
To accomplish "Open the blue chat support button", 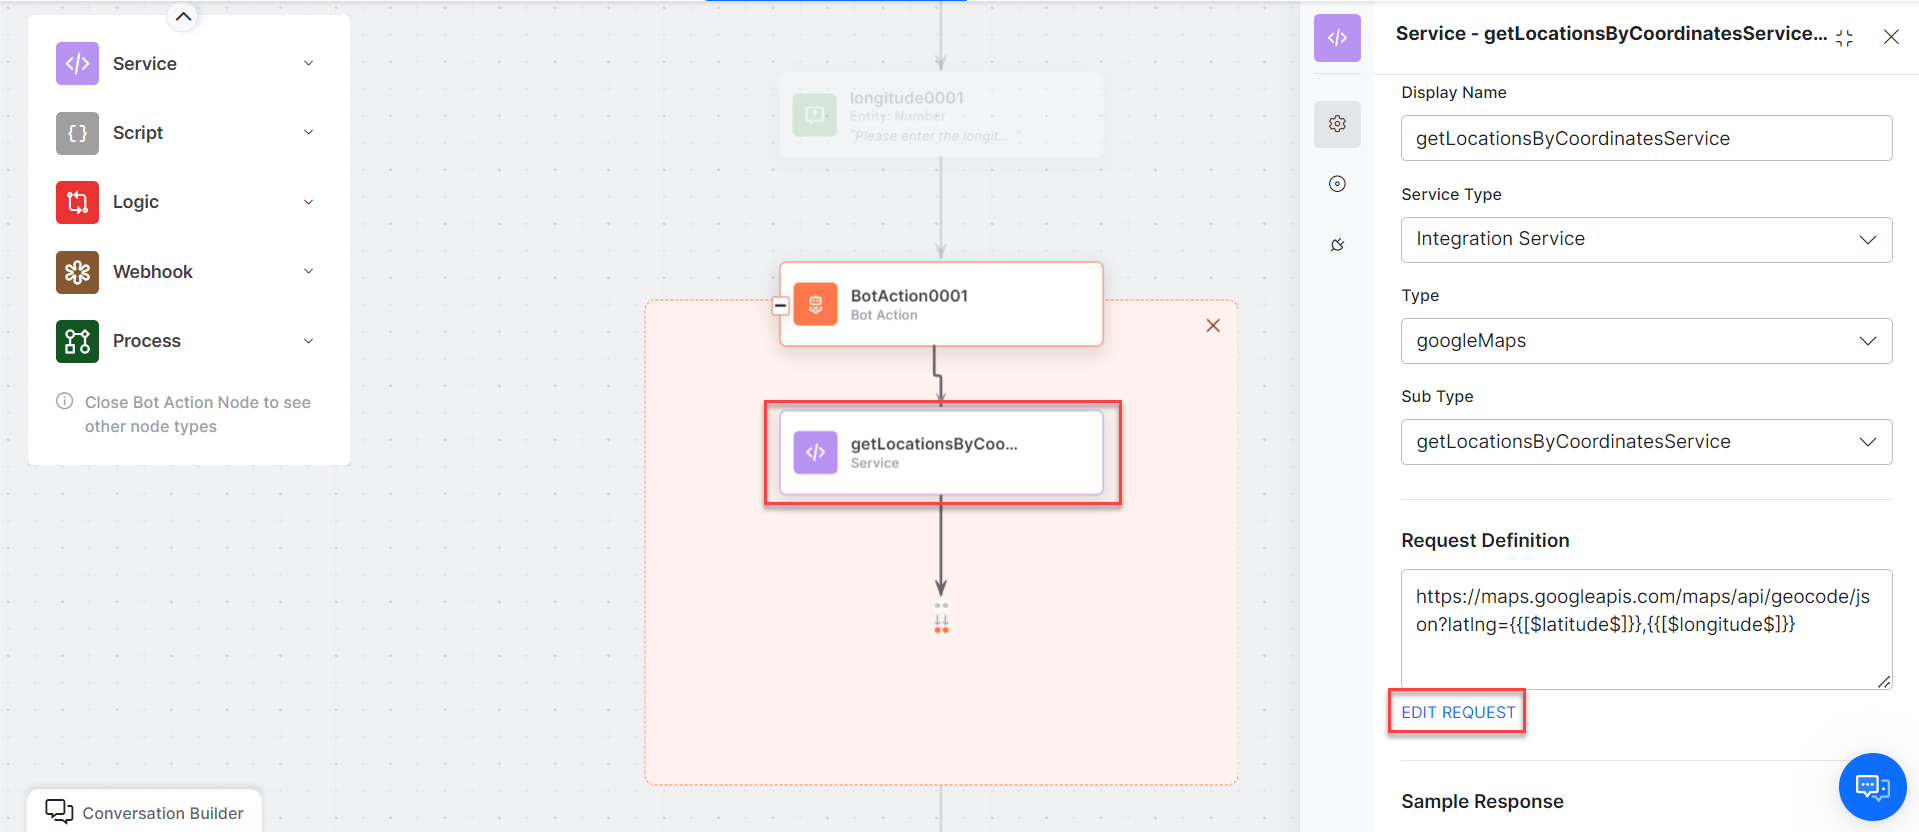I will (x=1872, y=787).
